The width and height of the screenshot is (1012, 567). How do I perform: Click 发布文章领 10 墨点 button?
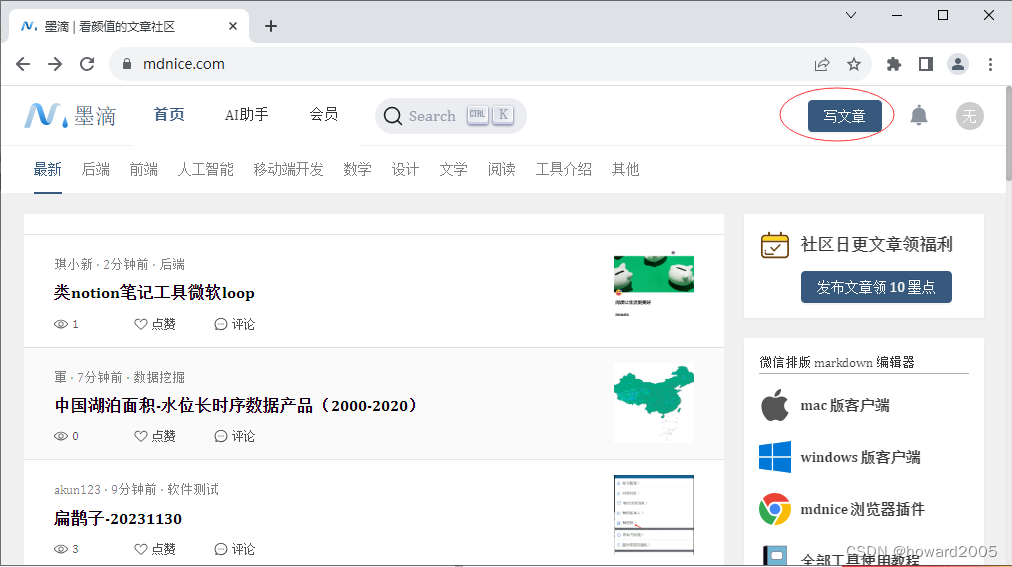pyautogui.click(x=876, y=287)
